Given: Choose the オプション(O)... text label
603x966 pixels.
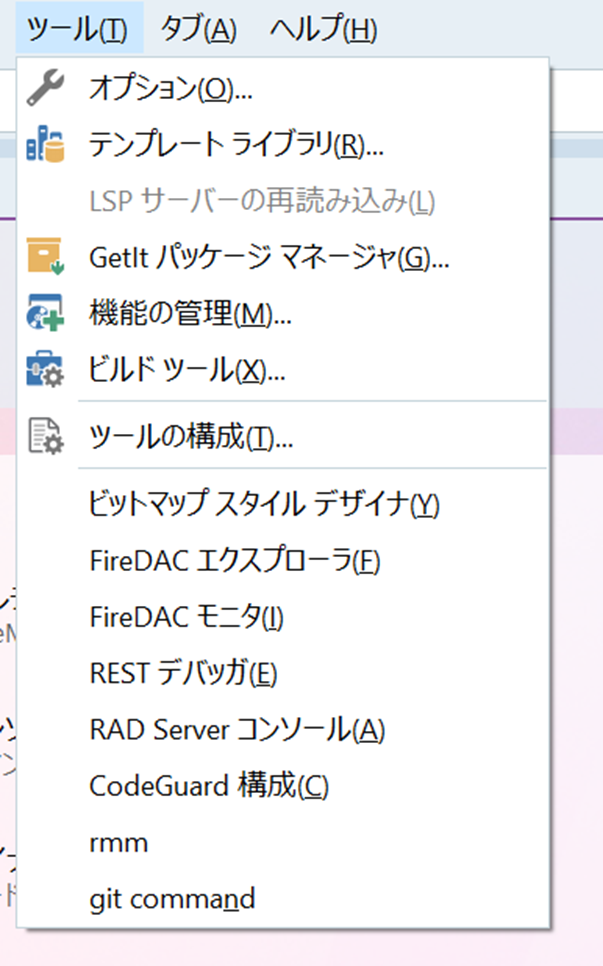Looking at the screenshot, I should [170, 89].
